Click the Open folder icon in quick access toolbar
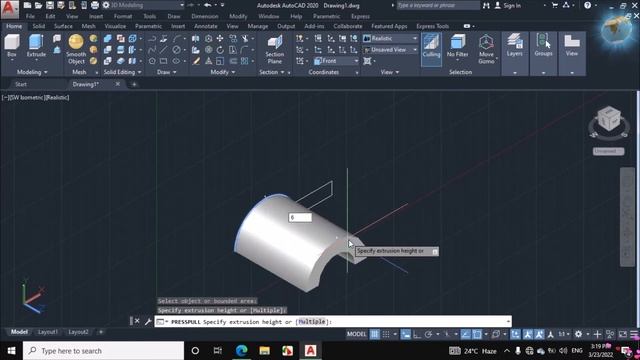The image size is (640, 360). 38,5
